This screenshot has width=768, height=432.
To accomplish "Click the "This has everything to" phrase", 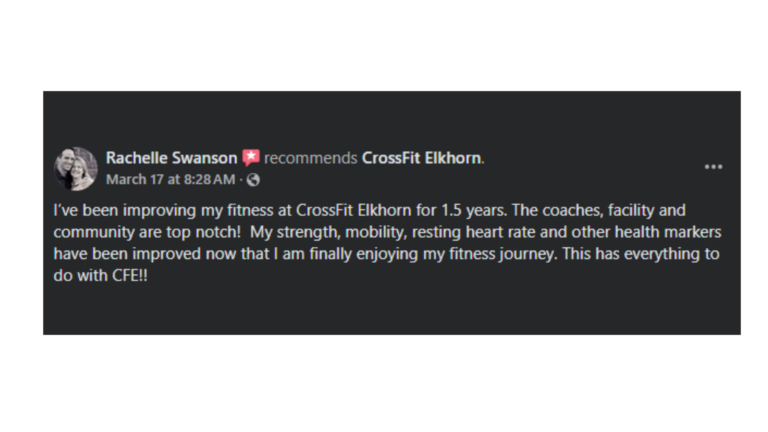I will [x=641, y=254].
